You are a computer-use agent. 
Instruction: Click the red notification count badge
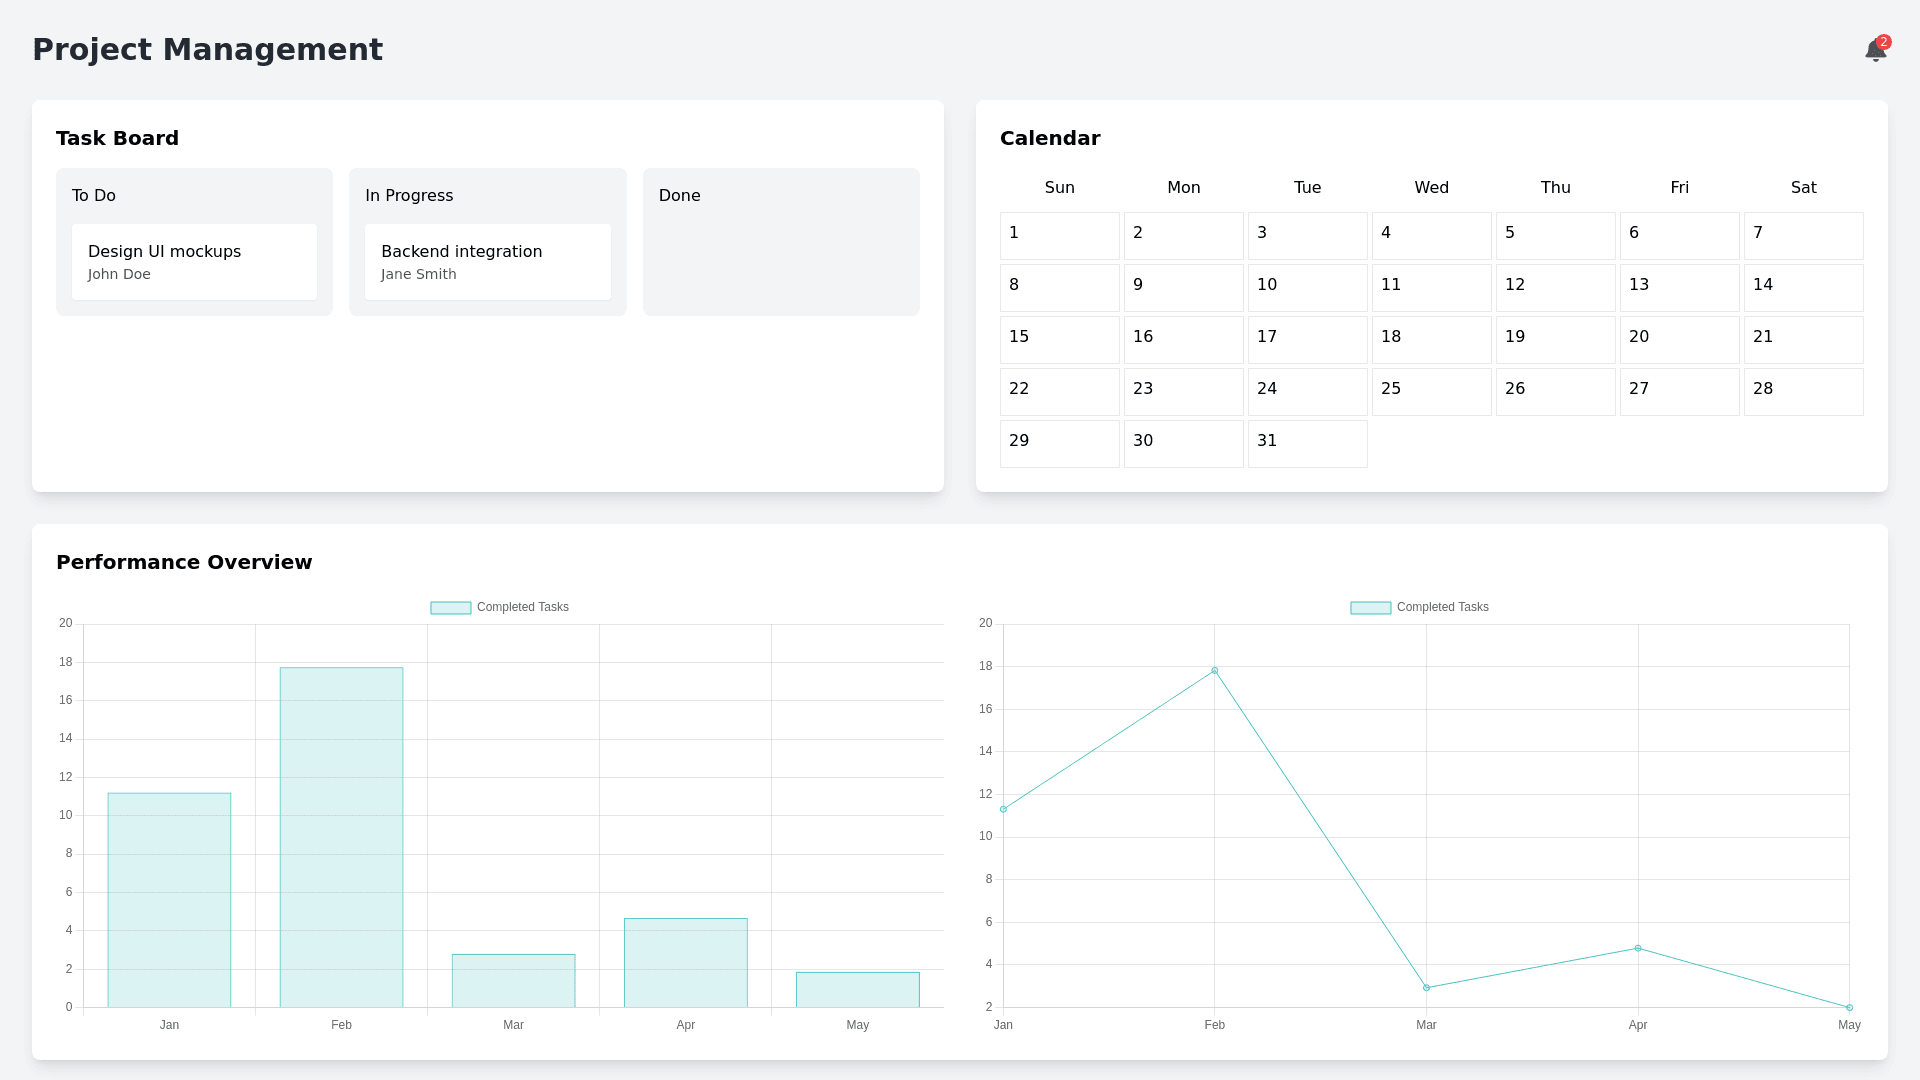coord(1884,42)
